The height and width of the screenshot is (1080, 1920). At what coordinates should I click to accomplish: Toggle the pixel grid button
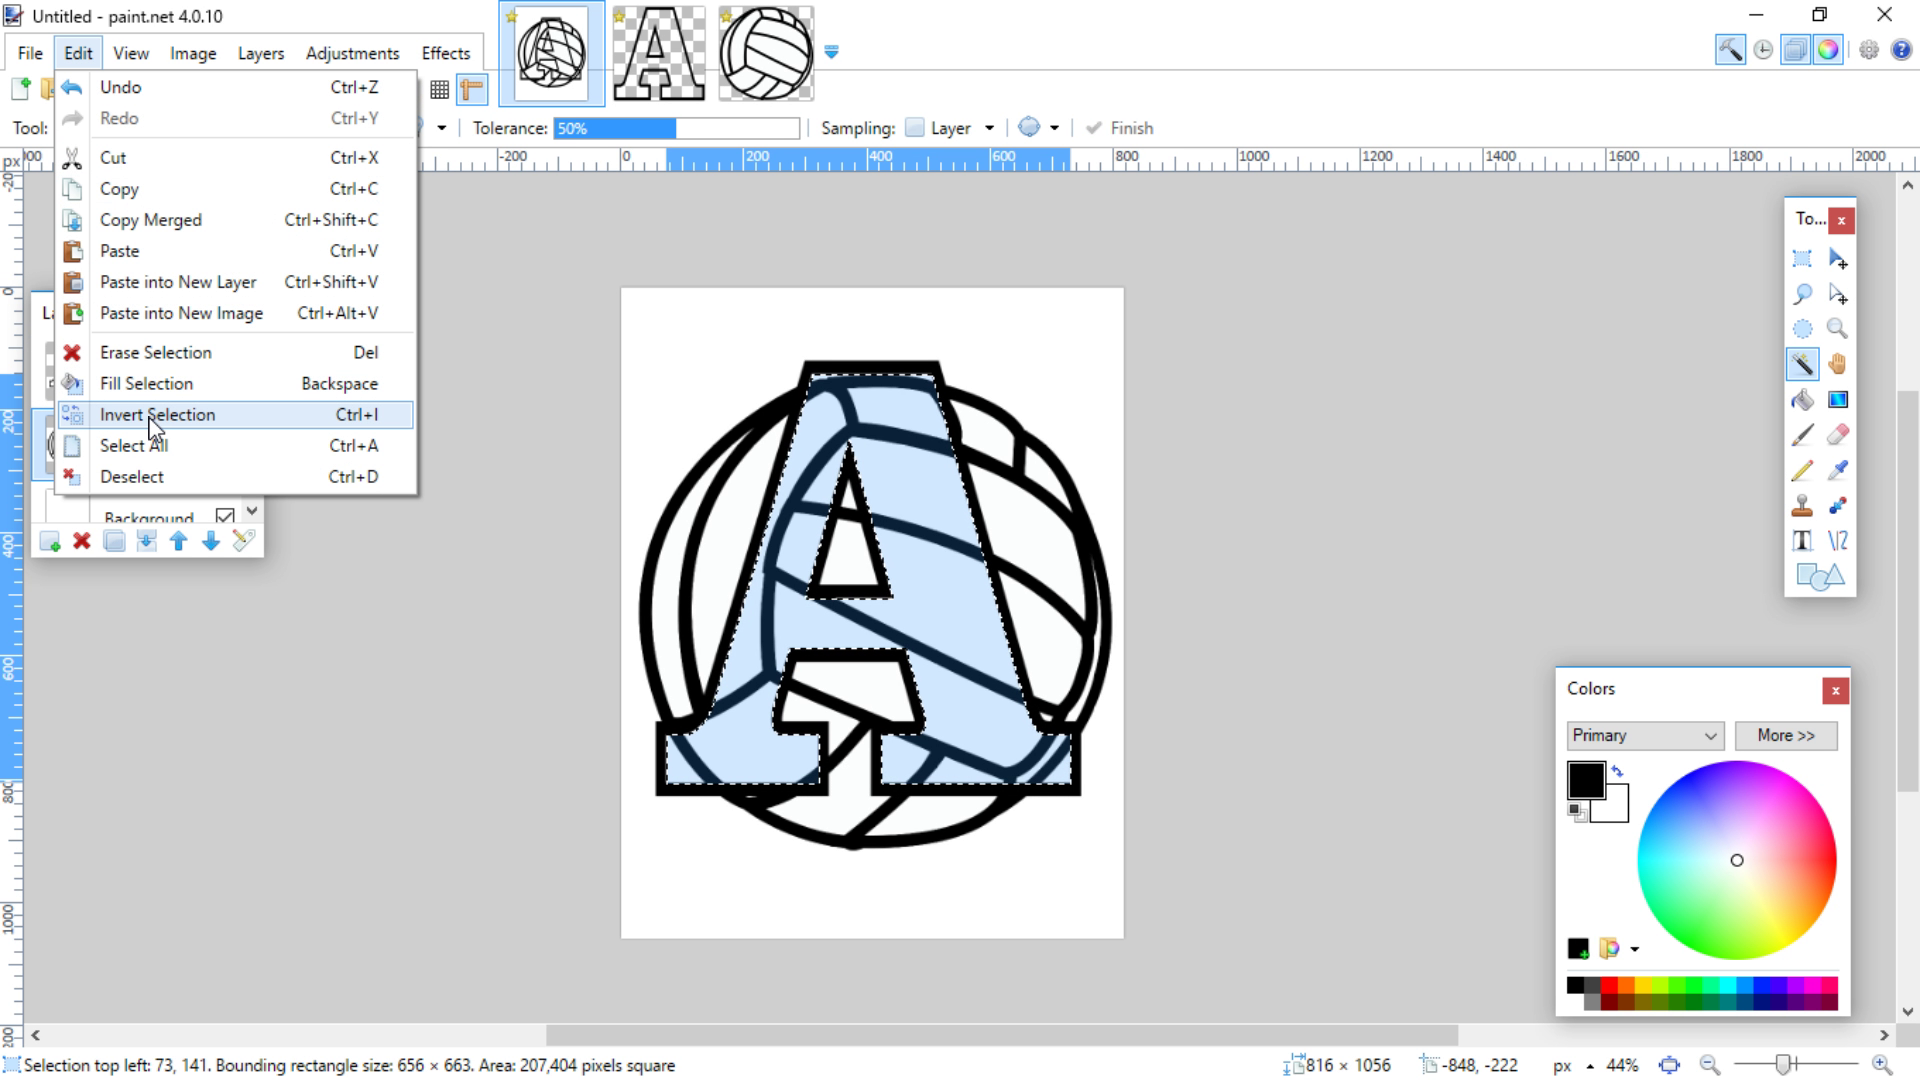tap(439, 90)
